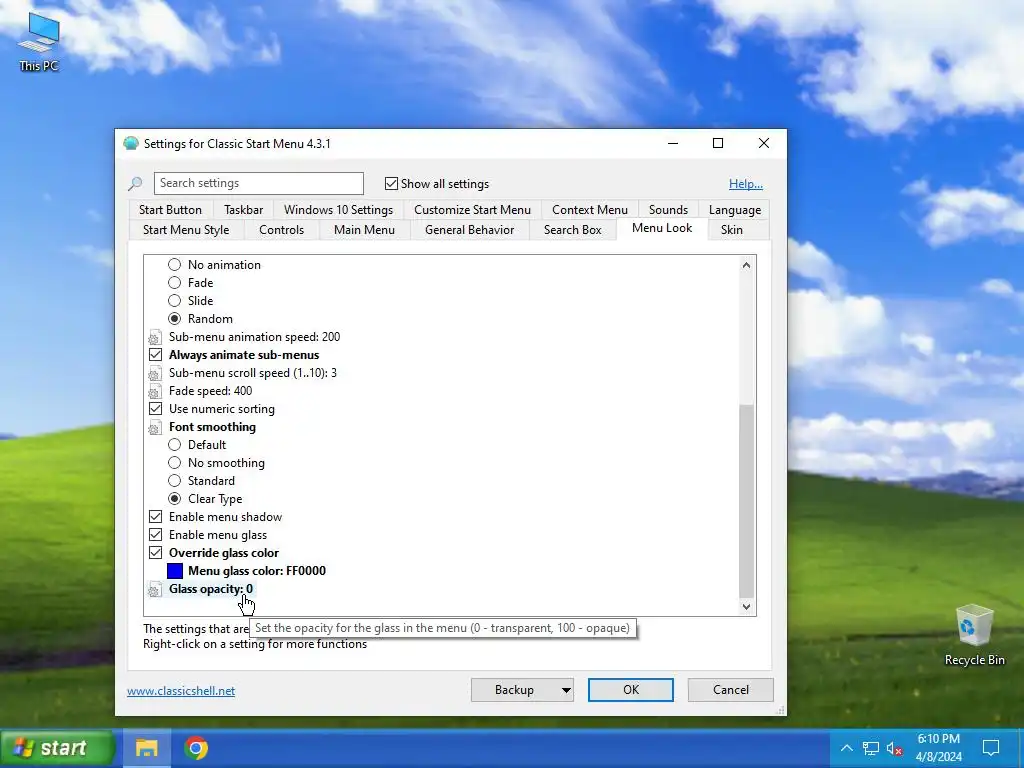This screenshot has width=1024, height=768.
Task: Open the taskbar clock and date
Action: coord(938,748)
